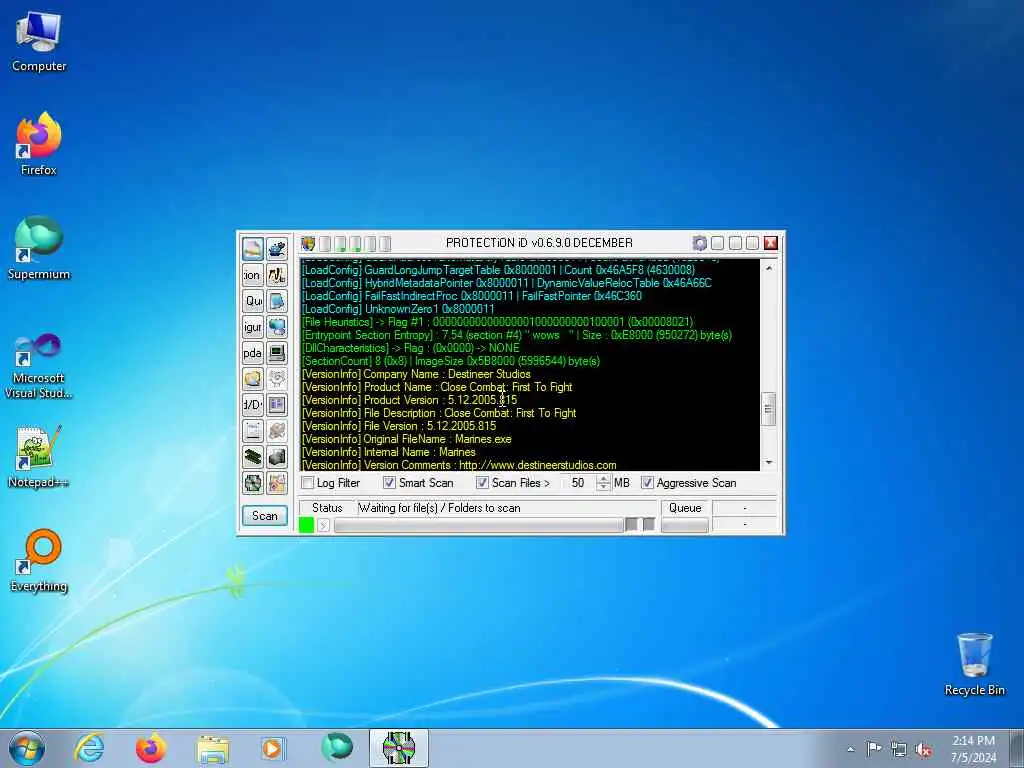The image size is (1024, 768).
Task: Click the globe network icon in the sidebar
Action: pos(277,327)
